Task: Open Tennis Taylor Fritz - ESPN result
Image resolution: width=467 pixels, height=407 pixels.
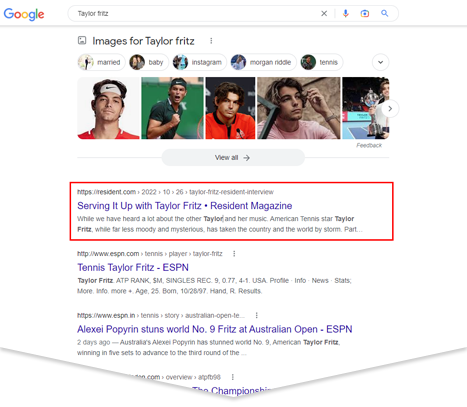Action: point(133,267)
